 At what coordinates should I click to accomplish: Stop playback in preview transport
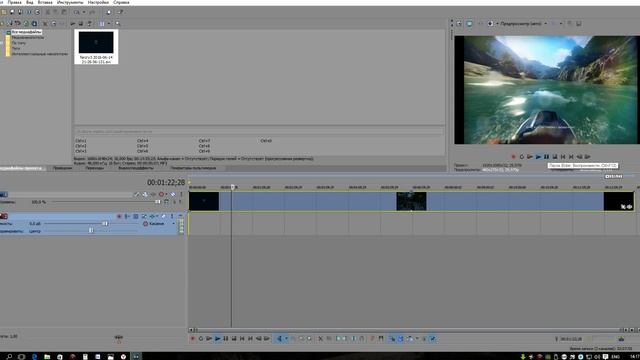click(555, 157)
